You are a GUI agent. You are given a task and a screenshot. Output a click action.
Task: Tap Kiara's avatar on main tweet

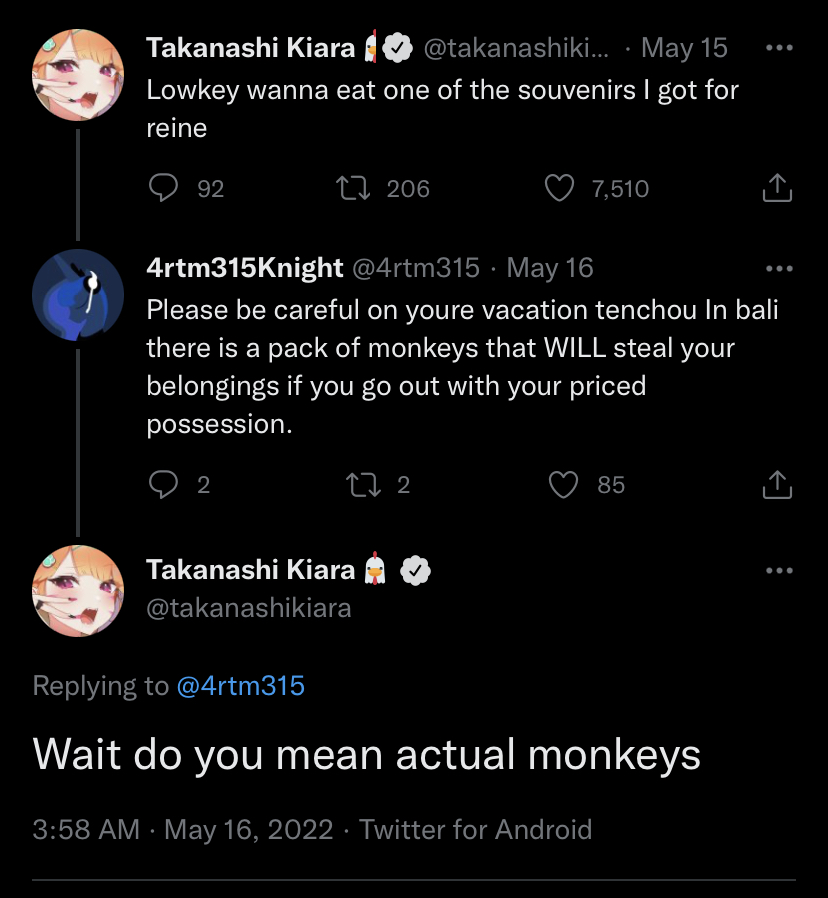78,590
